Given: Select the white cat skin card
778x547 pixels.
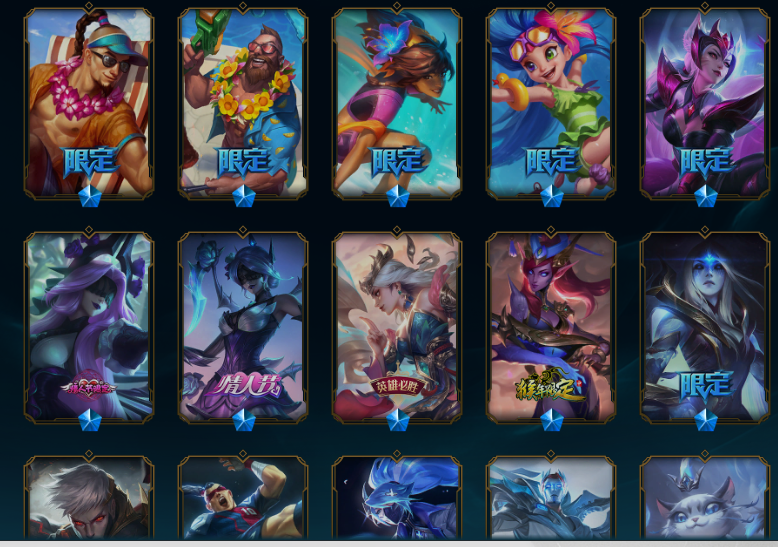Looking at the screenshot, I should pos(705,497).
